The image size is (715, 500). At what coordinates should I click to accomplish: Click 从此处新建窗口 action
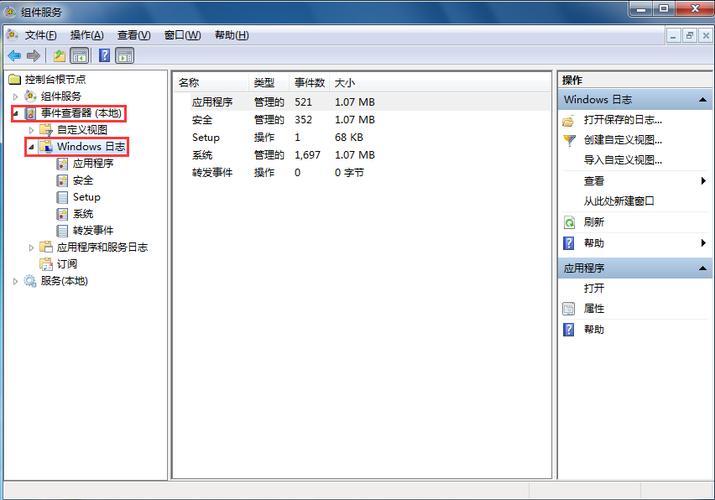click(619, 201)
